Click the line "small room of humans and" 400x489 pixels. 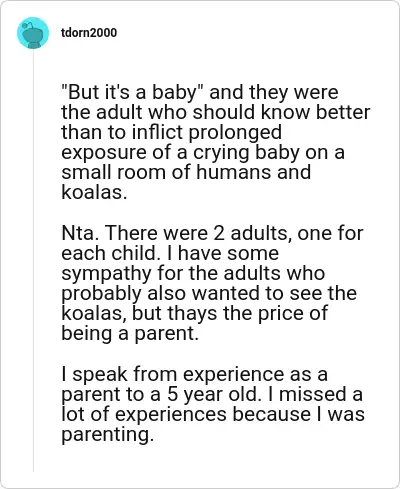[x=186, y=172]
